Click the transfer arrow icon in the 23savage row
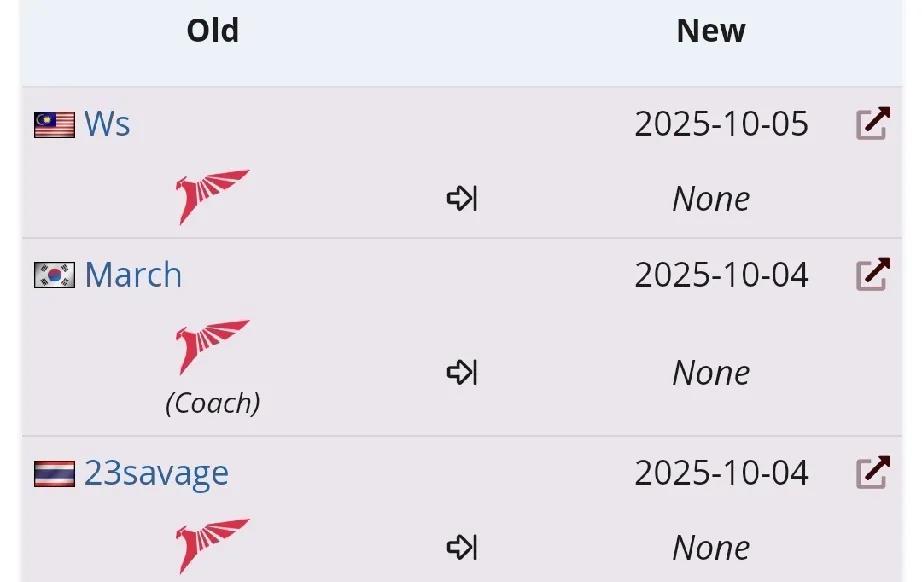Image resolution: width=922 pixels, height=582 pixels. pos(462,547)
